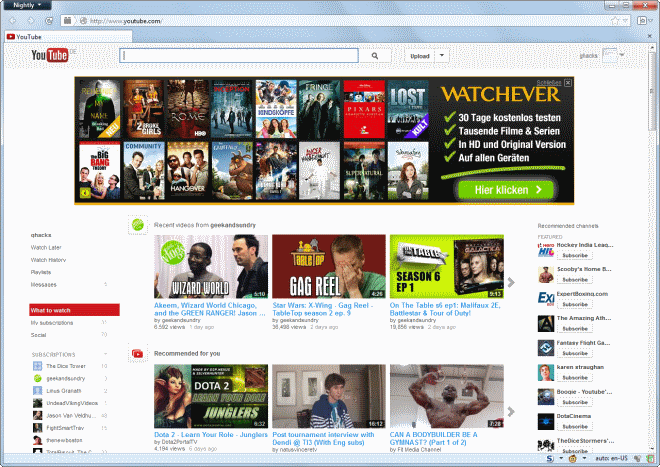Image resolution: width=660 pixels, height=467 pixels.
Task: Show more recommended videos arrow
Action: click(511, 411)
